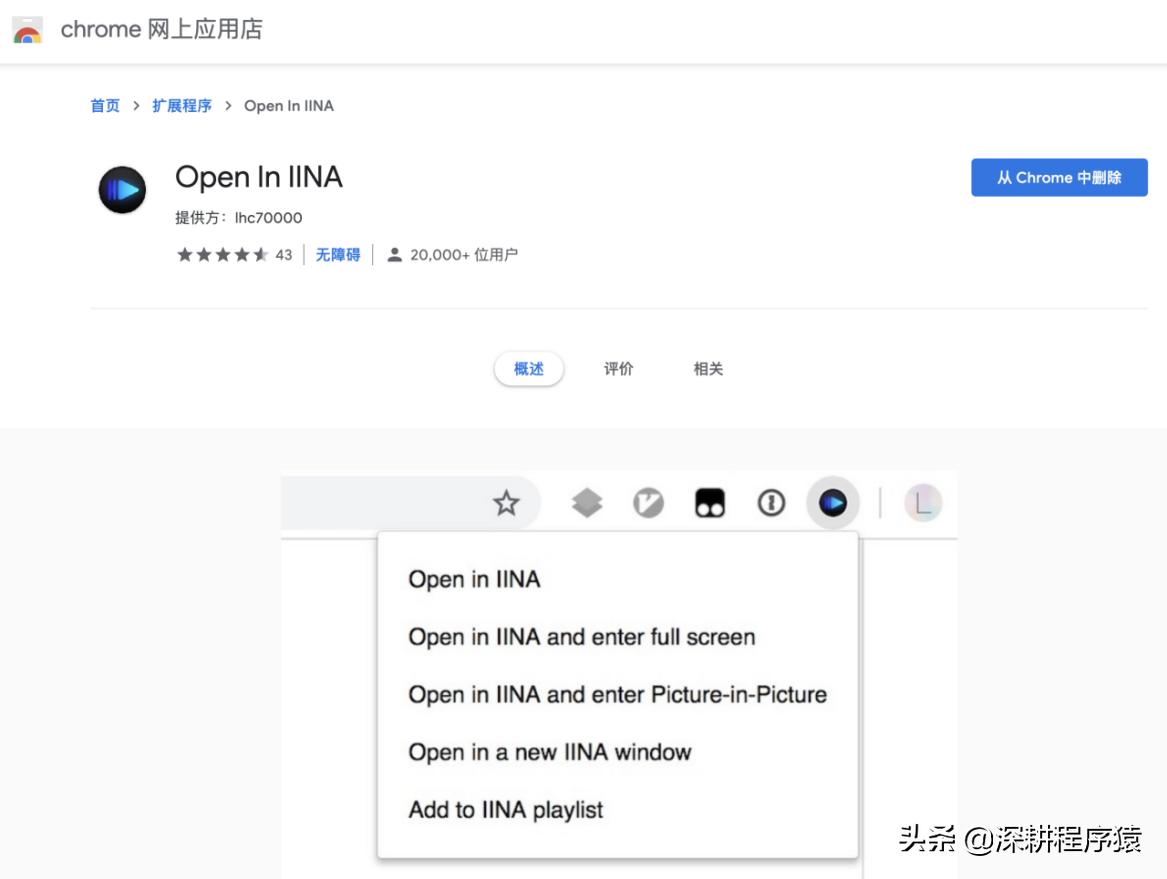Screen dimensions: 1167x879
Task: Click the IINA toolbar extension icon
Action: pos(833,503)
